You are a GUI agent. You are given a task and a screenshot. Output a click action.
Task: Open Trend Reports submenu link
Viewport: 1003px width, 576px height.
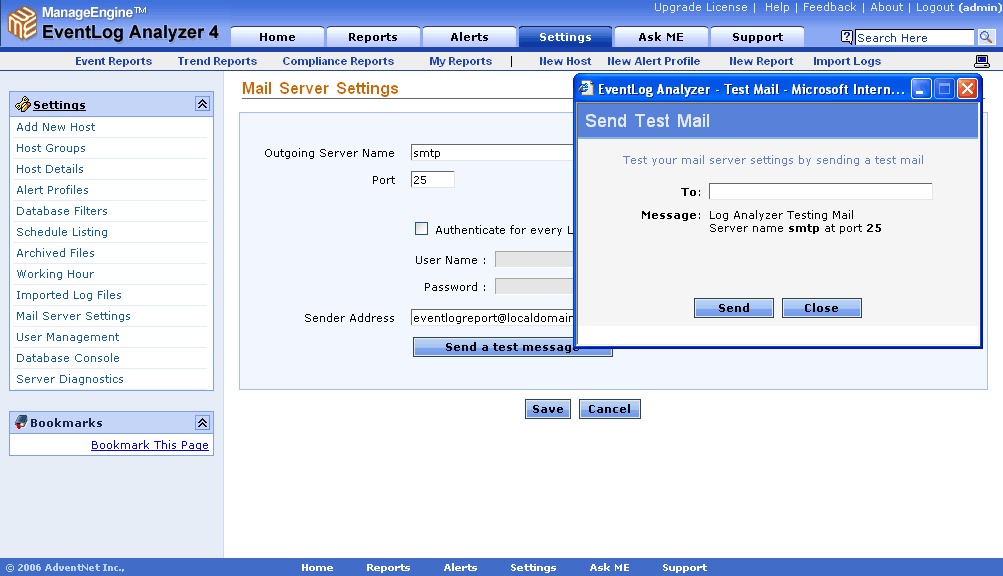click(217, 61)
